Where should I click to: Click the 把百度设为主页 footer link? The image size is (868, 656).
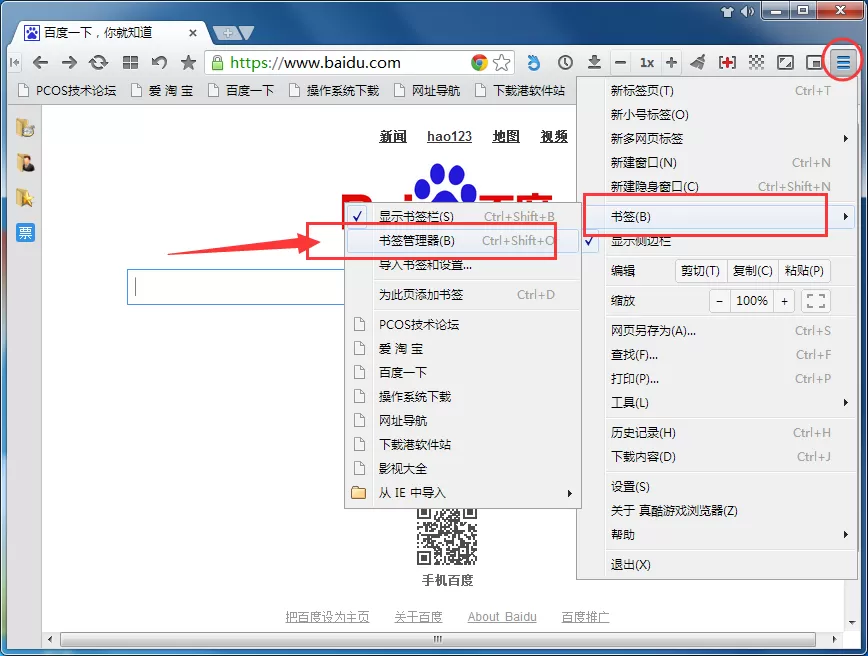click(x=327, y=617)
